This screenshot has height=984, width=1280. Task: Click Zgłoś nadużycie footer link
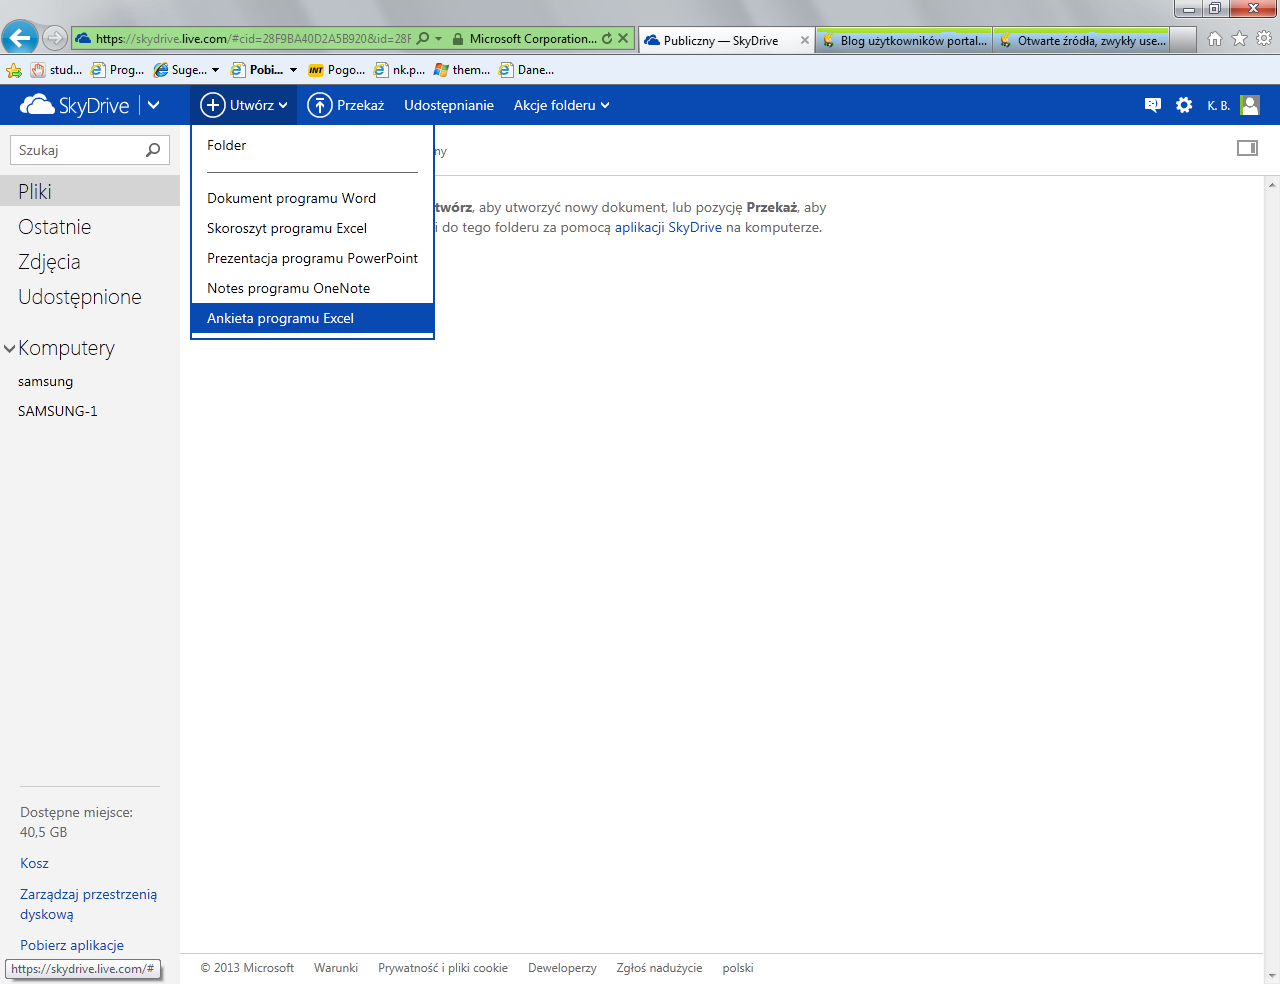(659, 968)
